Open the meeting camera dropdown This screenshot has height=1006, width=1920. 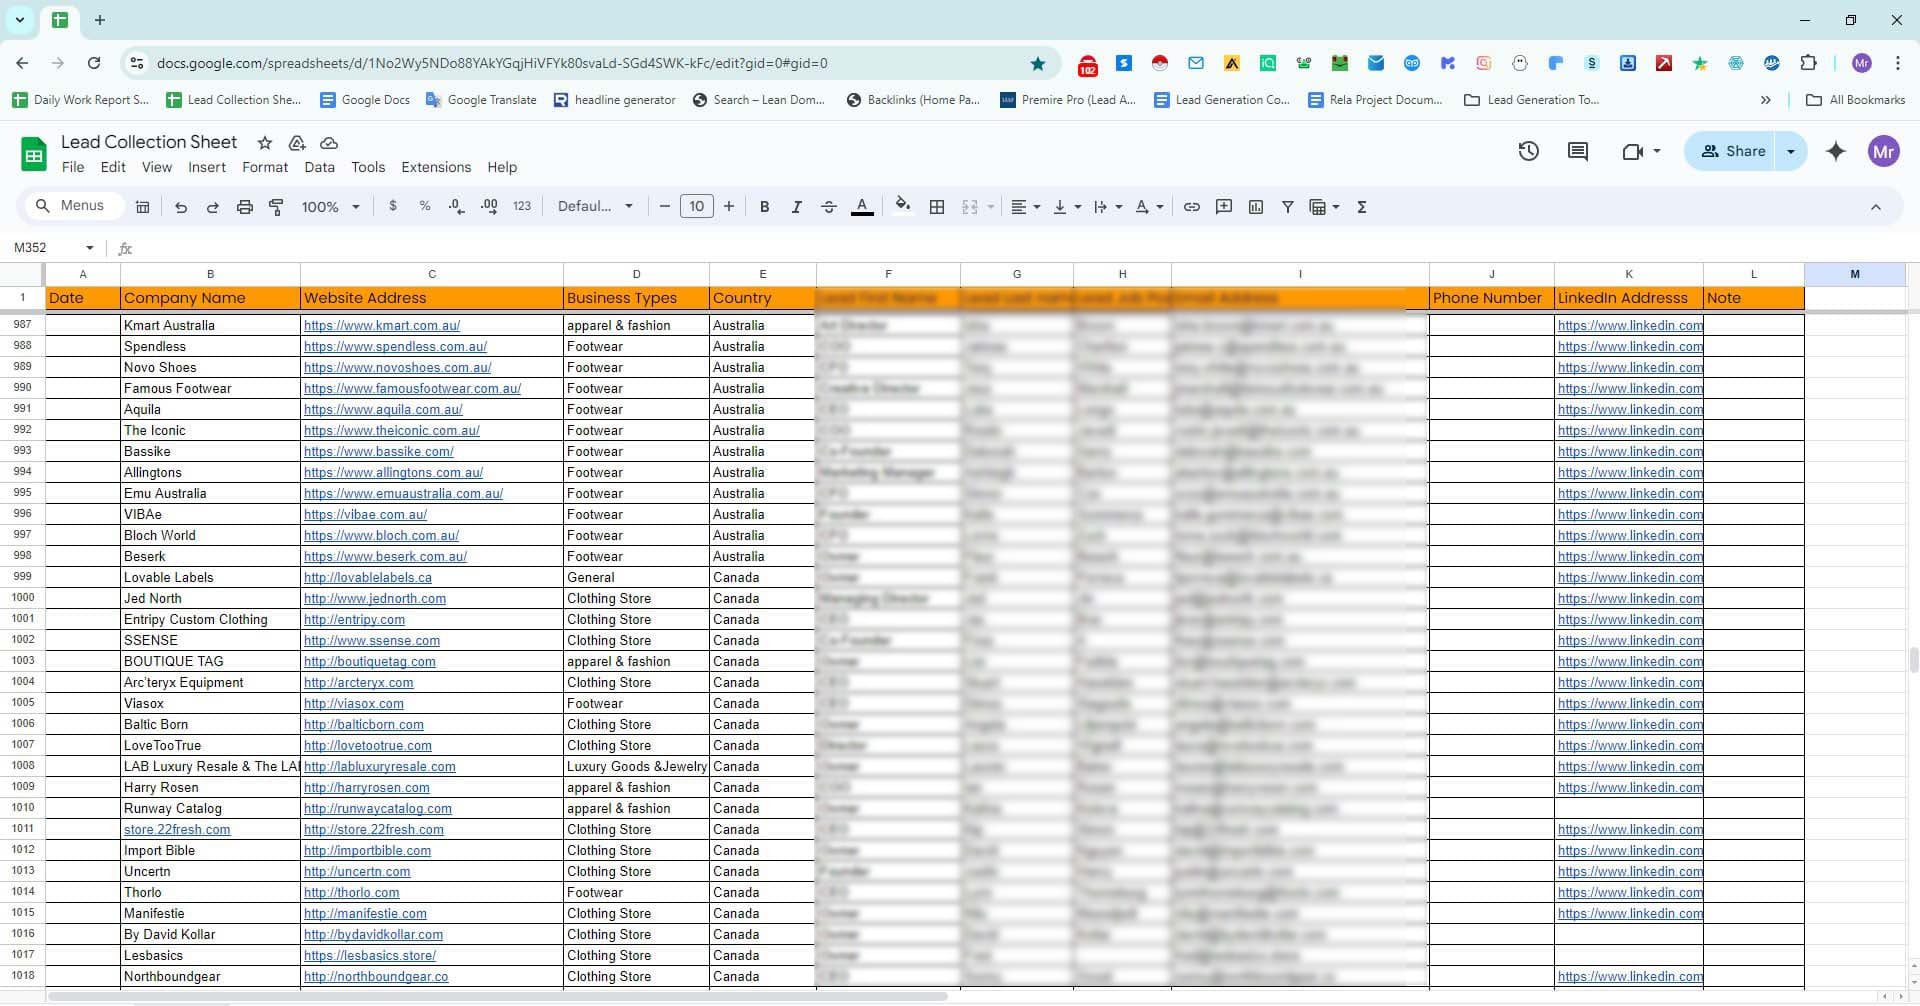pos(1657,152)
